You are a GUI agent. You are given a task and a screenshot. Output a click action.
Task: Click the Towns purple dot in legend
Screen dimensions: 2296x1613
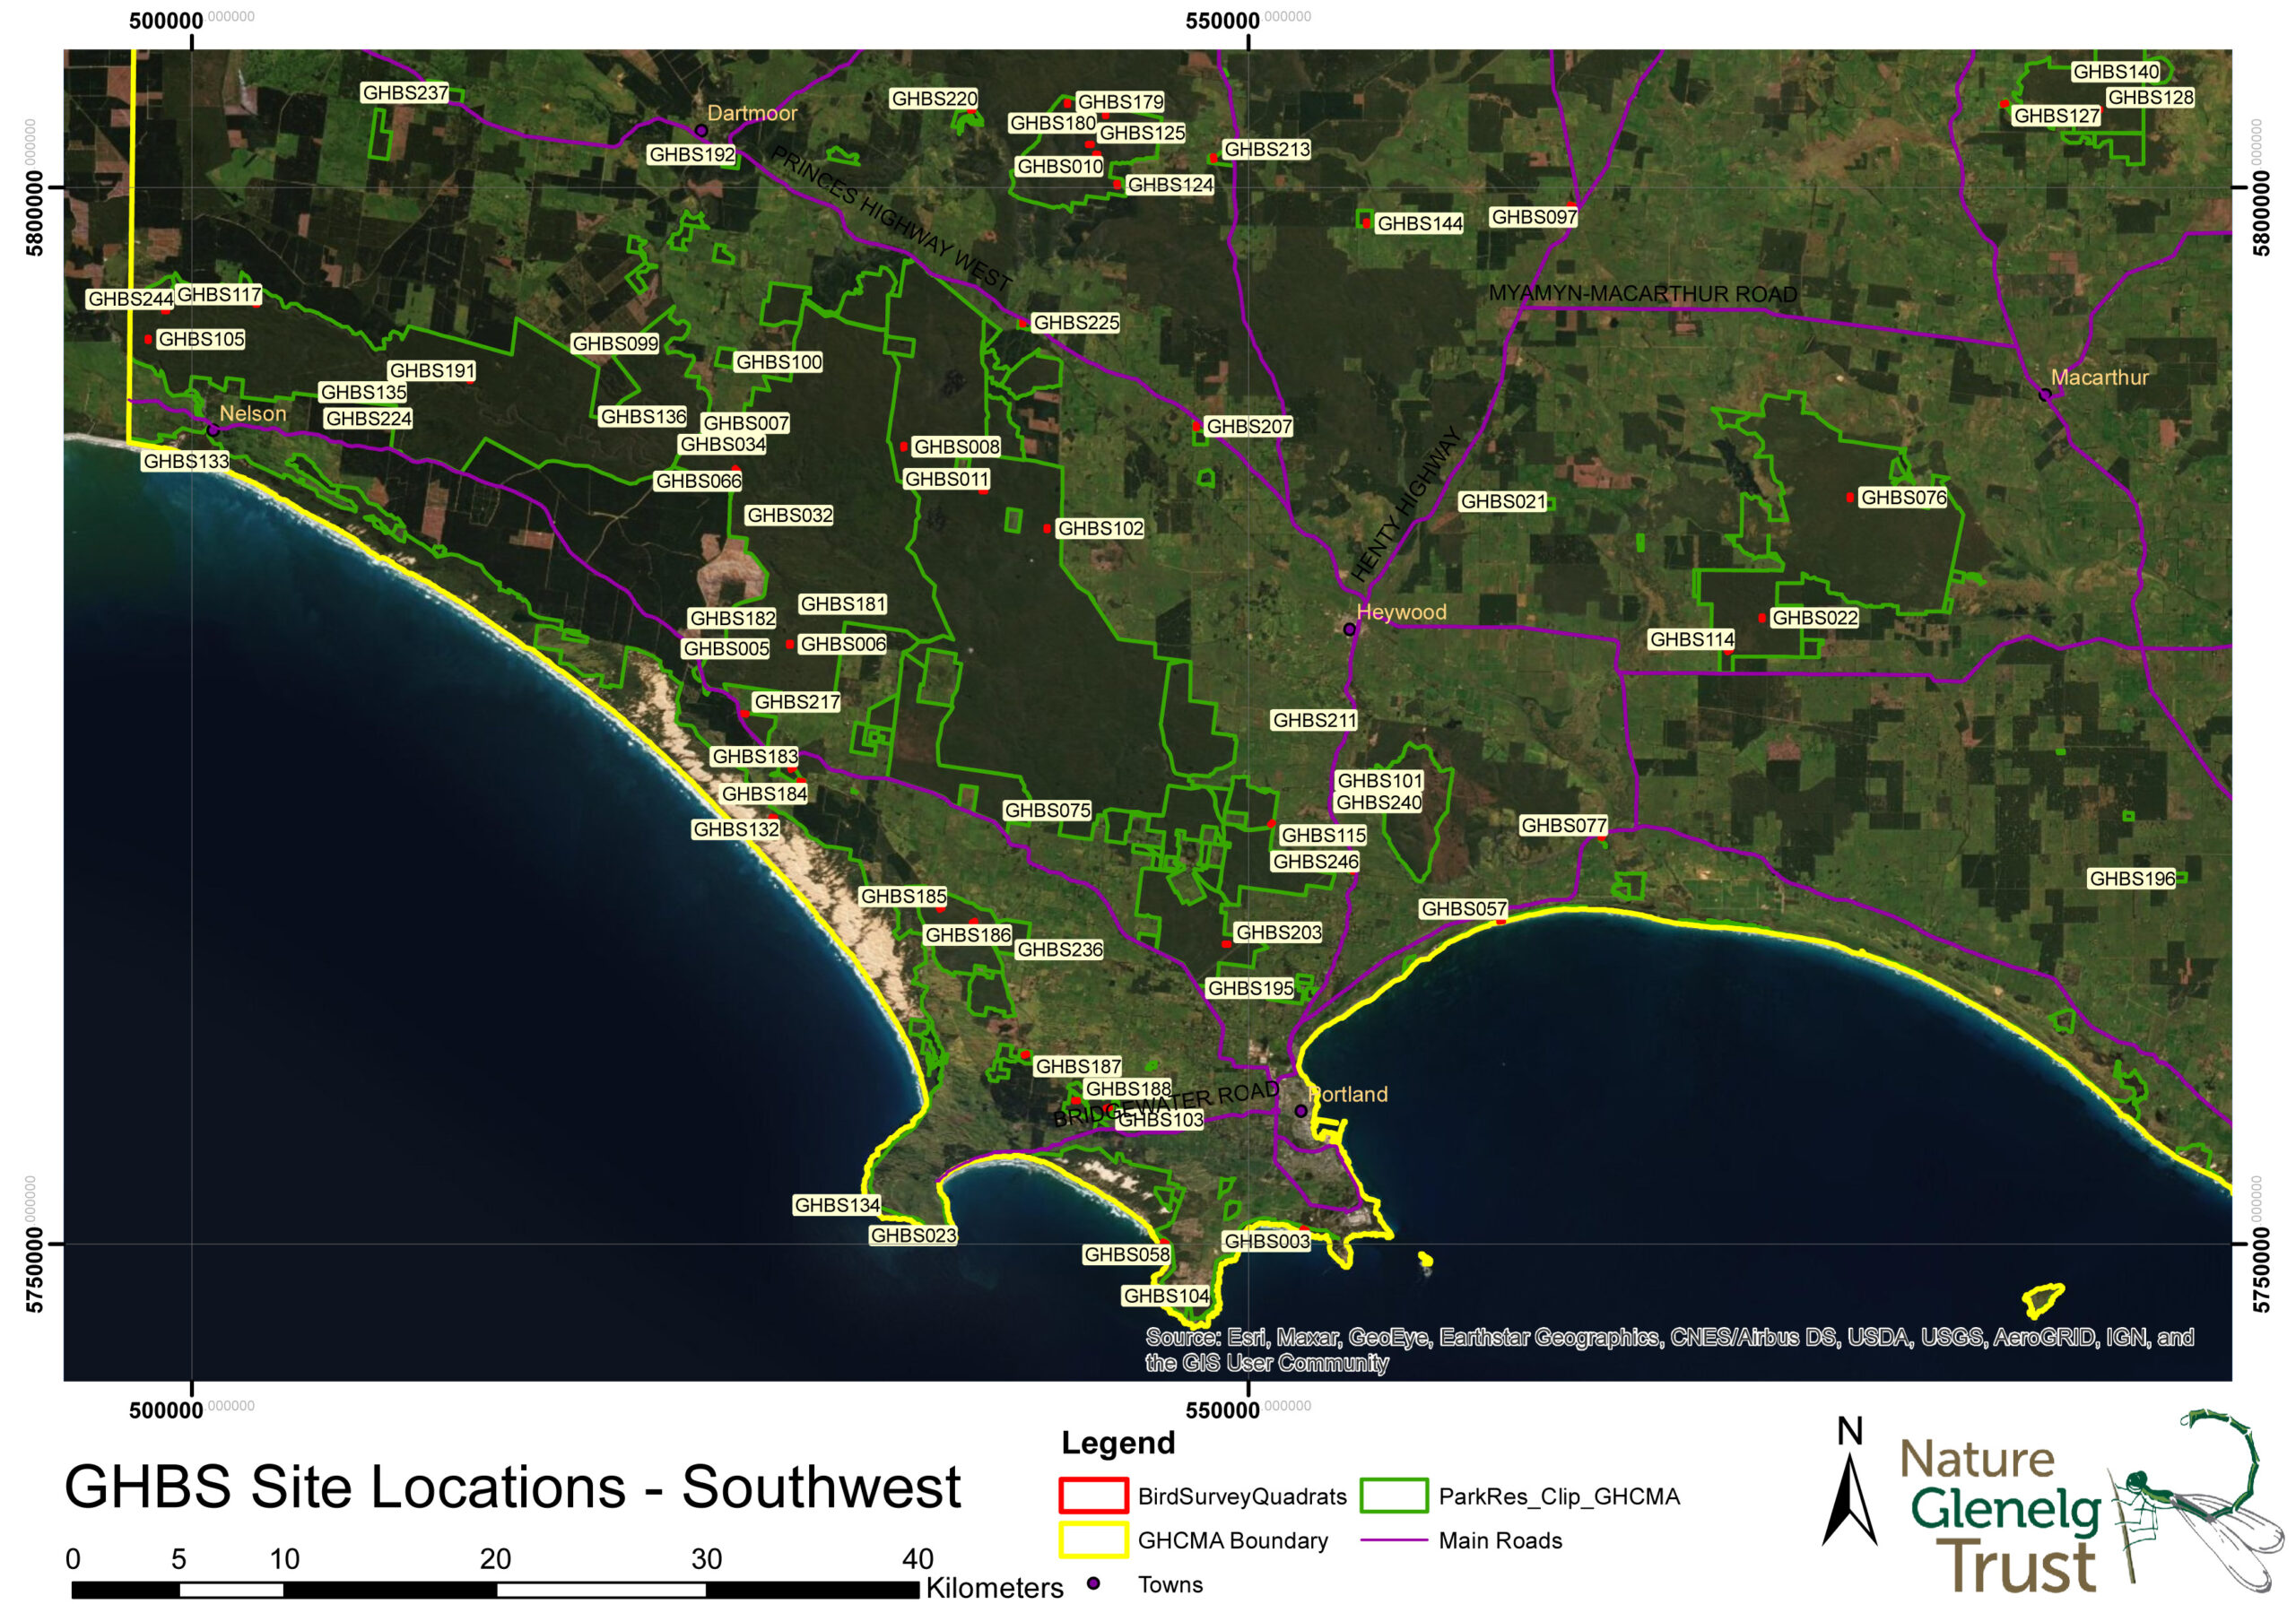(1093, 1583)
